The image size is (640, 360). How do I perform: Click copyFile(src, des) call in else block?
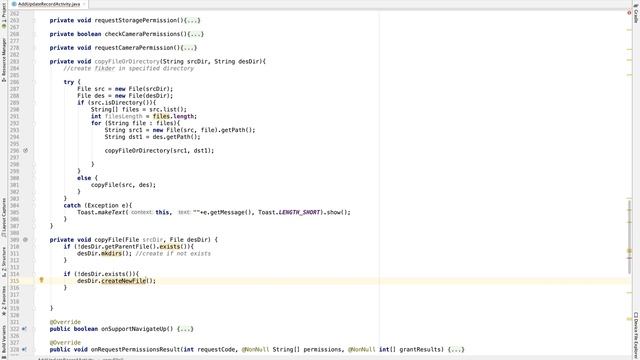coord(123,185)
